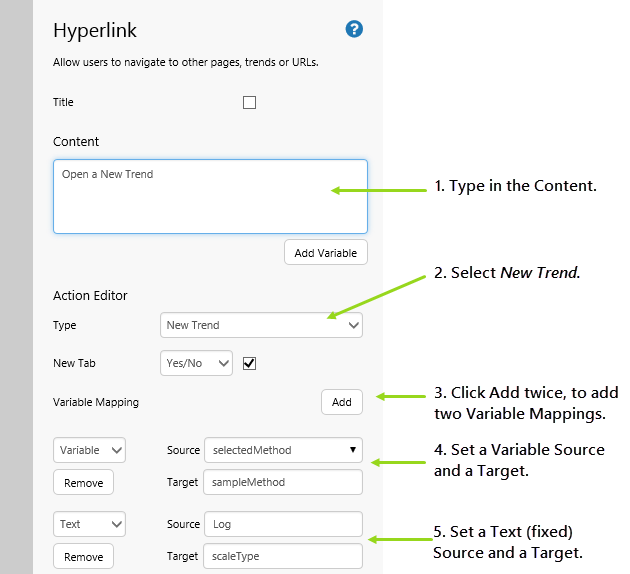The height and width of the screenshot is (574, 630).
Task: Click Add for Variable Mapping
Action: tap(342, 402)
